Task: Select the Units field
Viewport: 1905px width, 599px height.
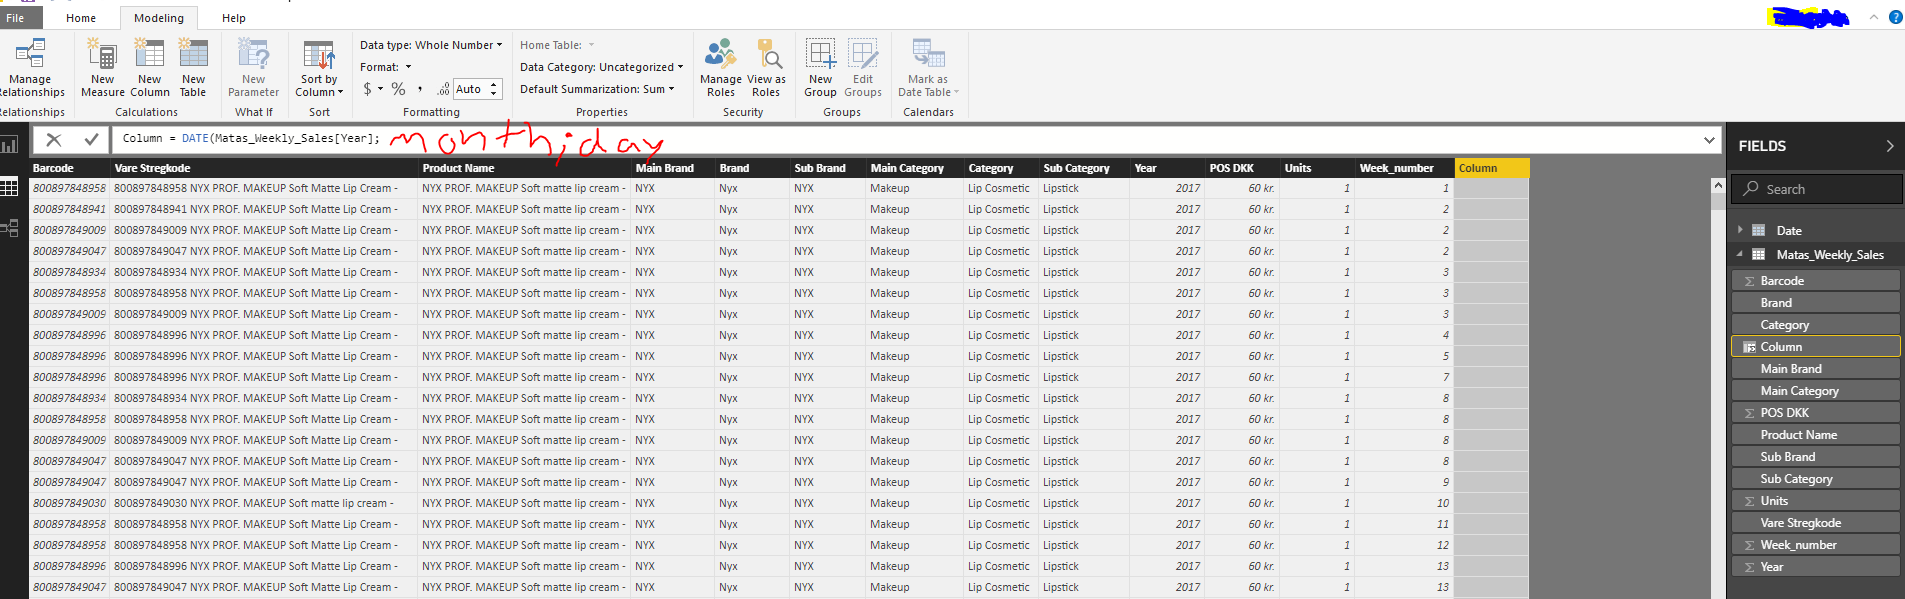Action: (x=1816, y=501)
